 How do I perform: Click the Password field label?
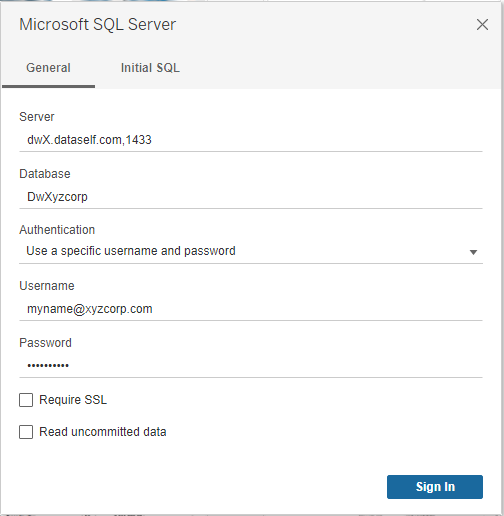click(45, 343)
